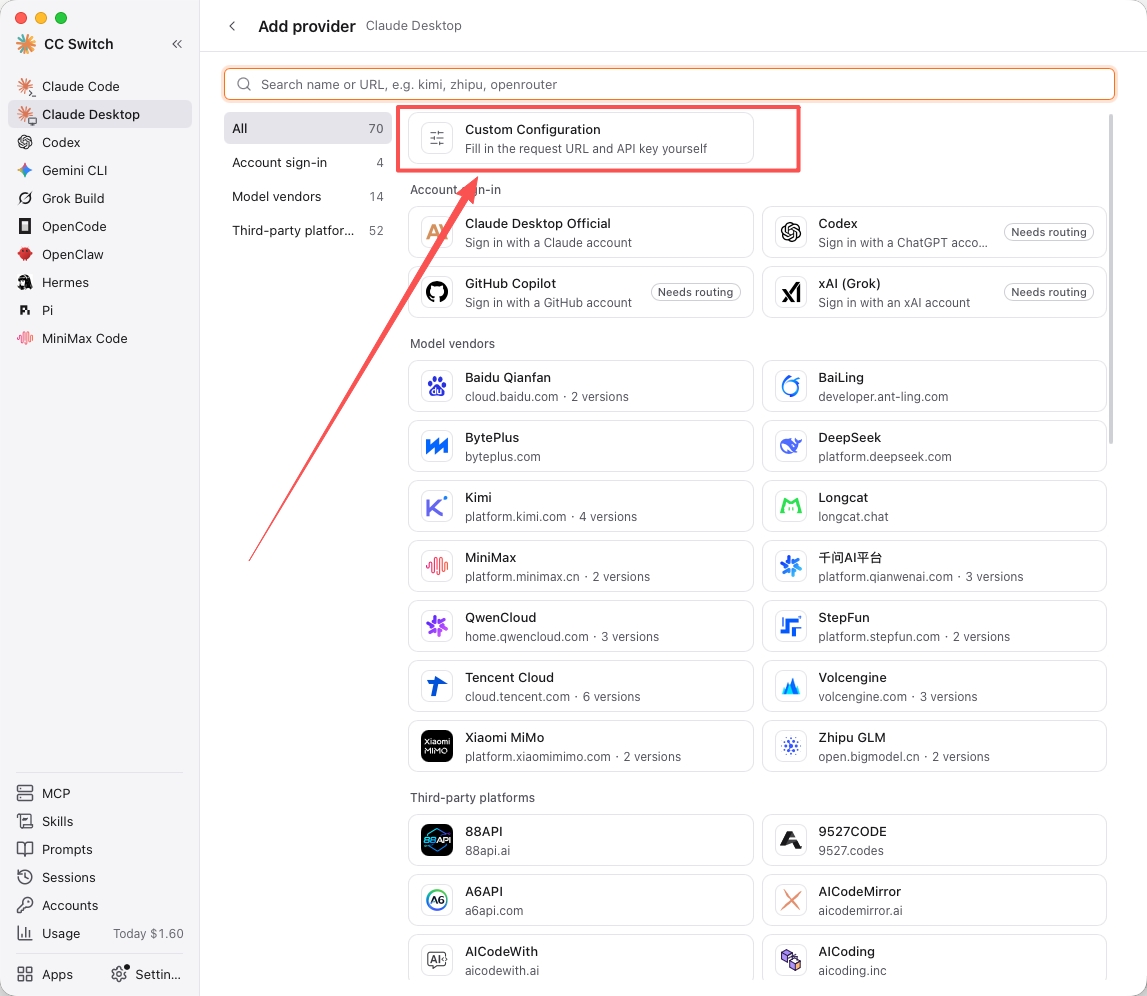Focus the provider search field

(x=669, y=84)
